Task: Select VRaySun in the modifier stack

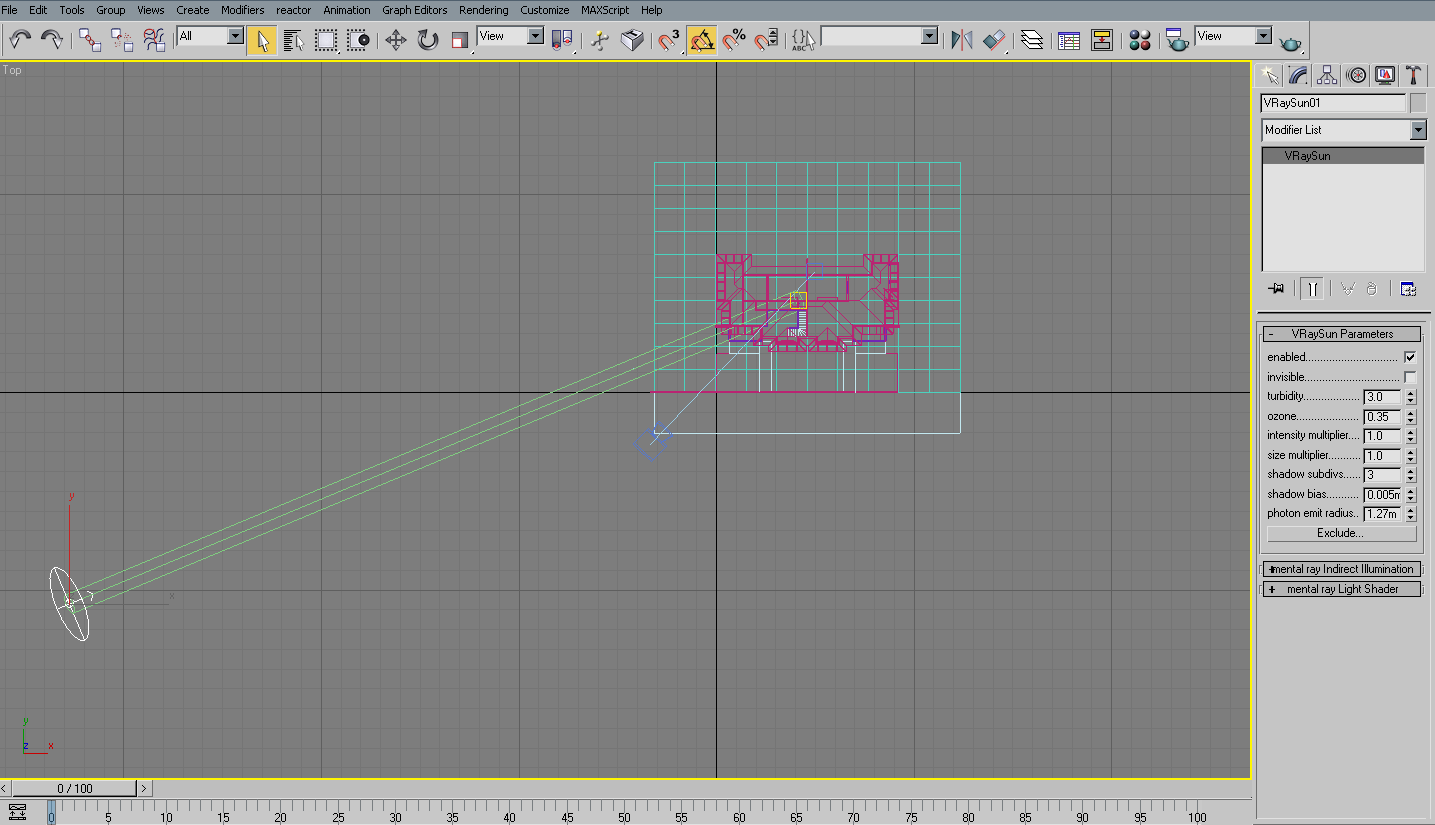Action: point(1343,156)
